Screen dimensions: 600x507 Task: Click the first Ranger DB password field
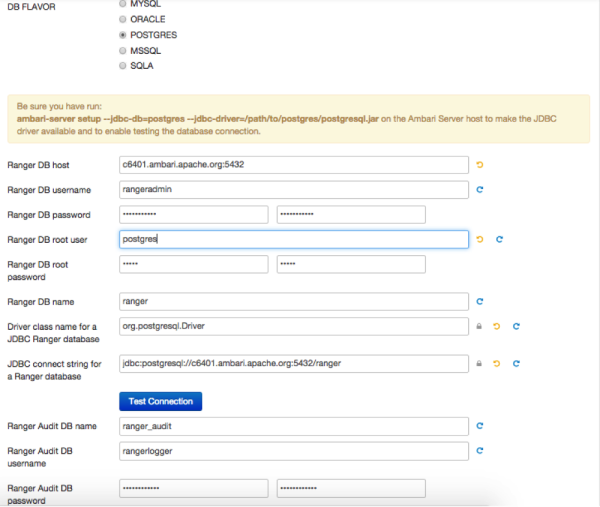(x=194, y=215)
